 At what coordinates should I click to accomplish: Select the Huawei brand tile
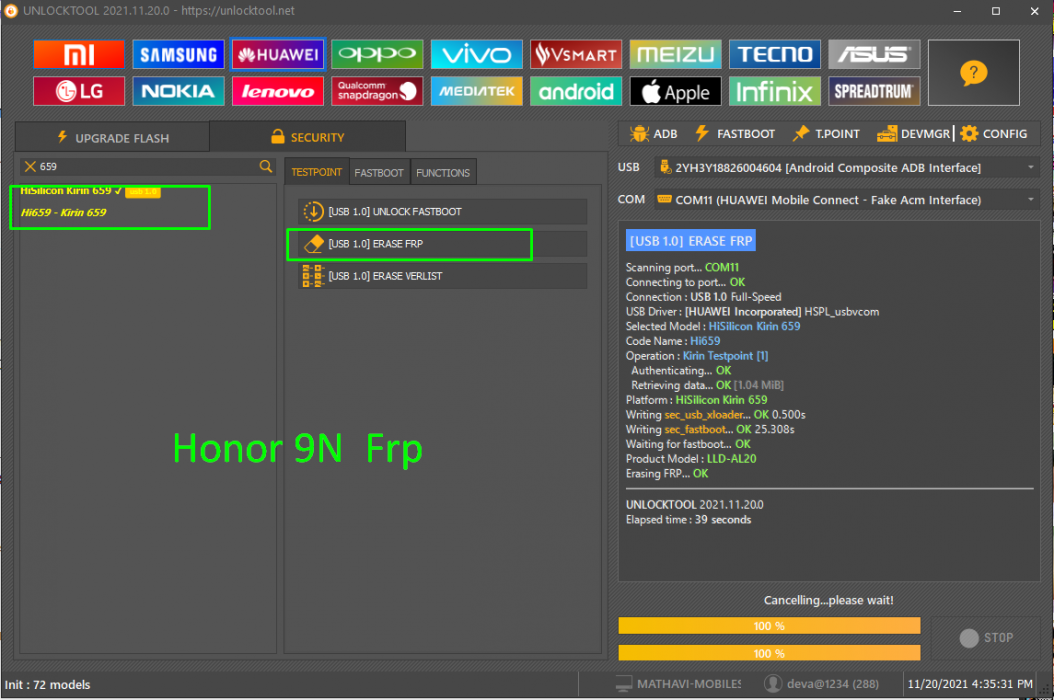[278, 54]
